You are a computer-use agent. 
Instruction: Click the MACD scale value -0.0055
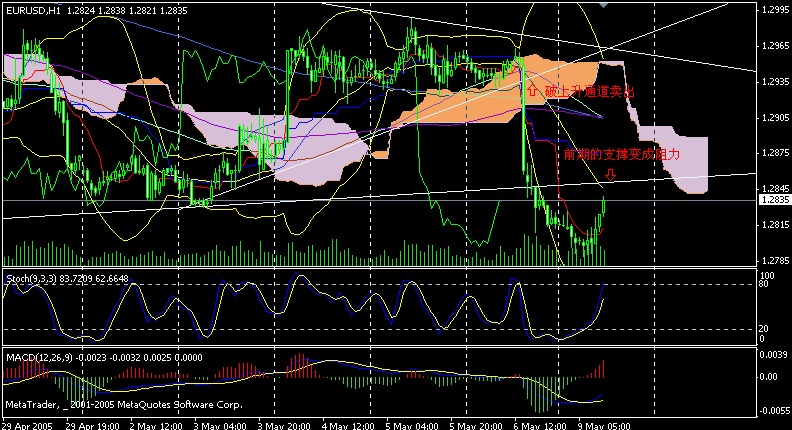pos(773,411)
